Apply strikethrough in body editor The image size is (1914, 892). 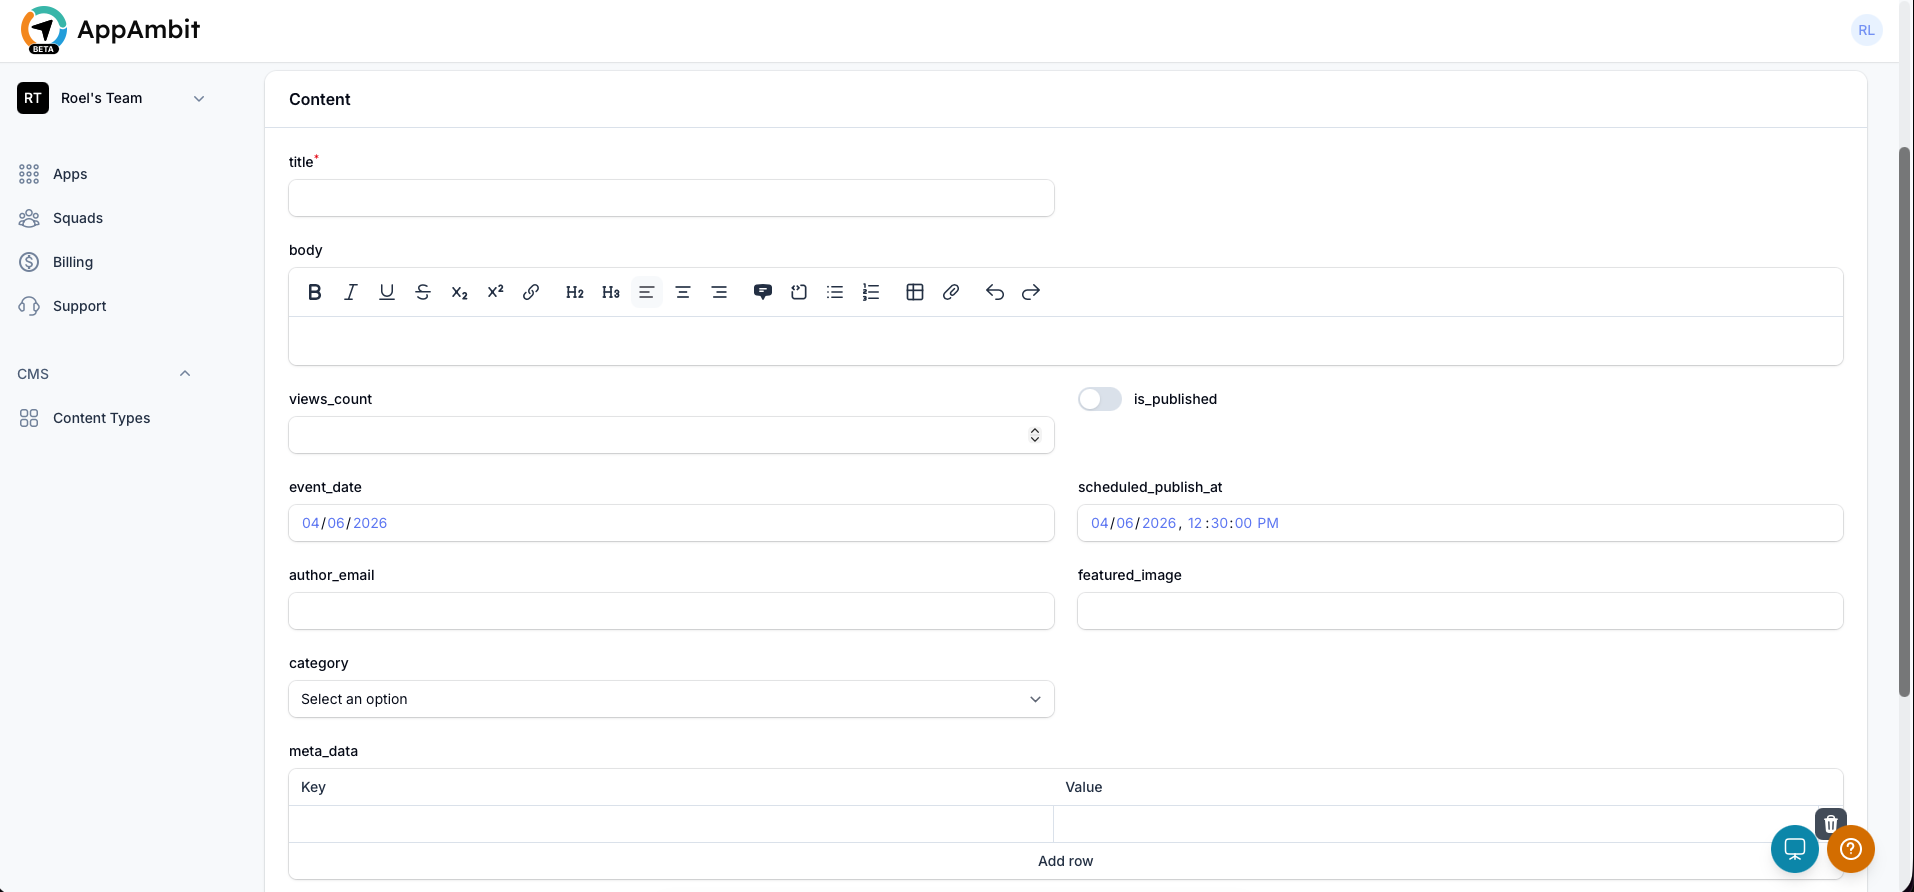423,292
